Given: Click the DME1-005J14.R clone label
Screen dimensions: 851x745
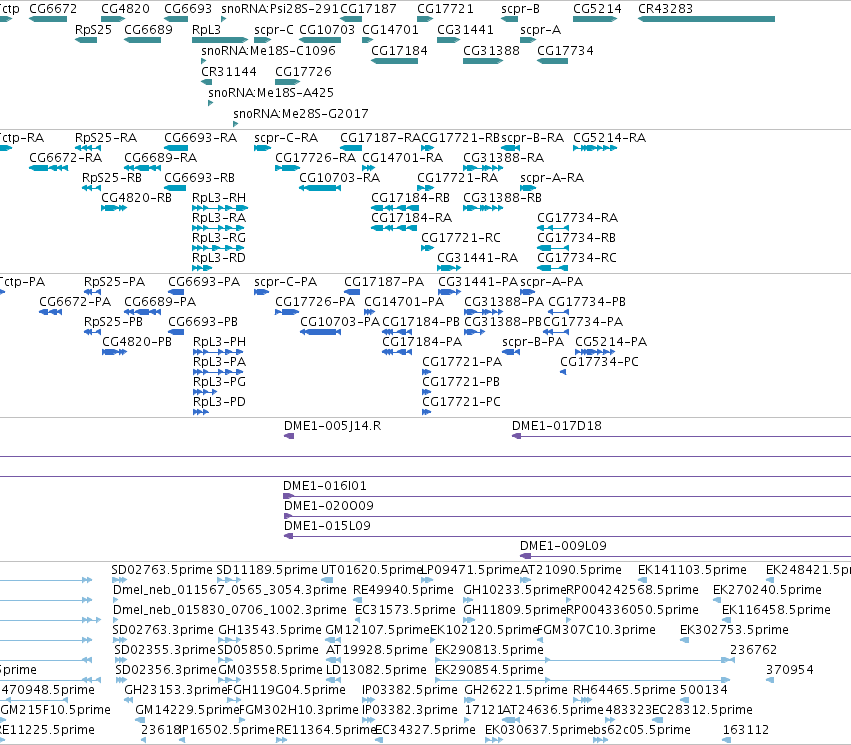Looking at the screenshot, I should (332, 425).
